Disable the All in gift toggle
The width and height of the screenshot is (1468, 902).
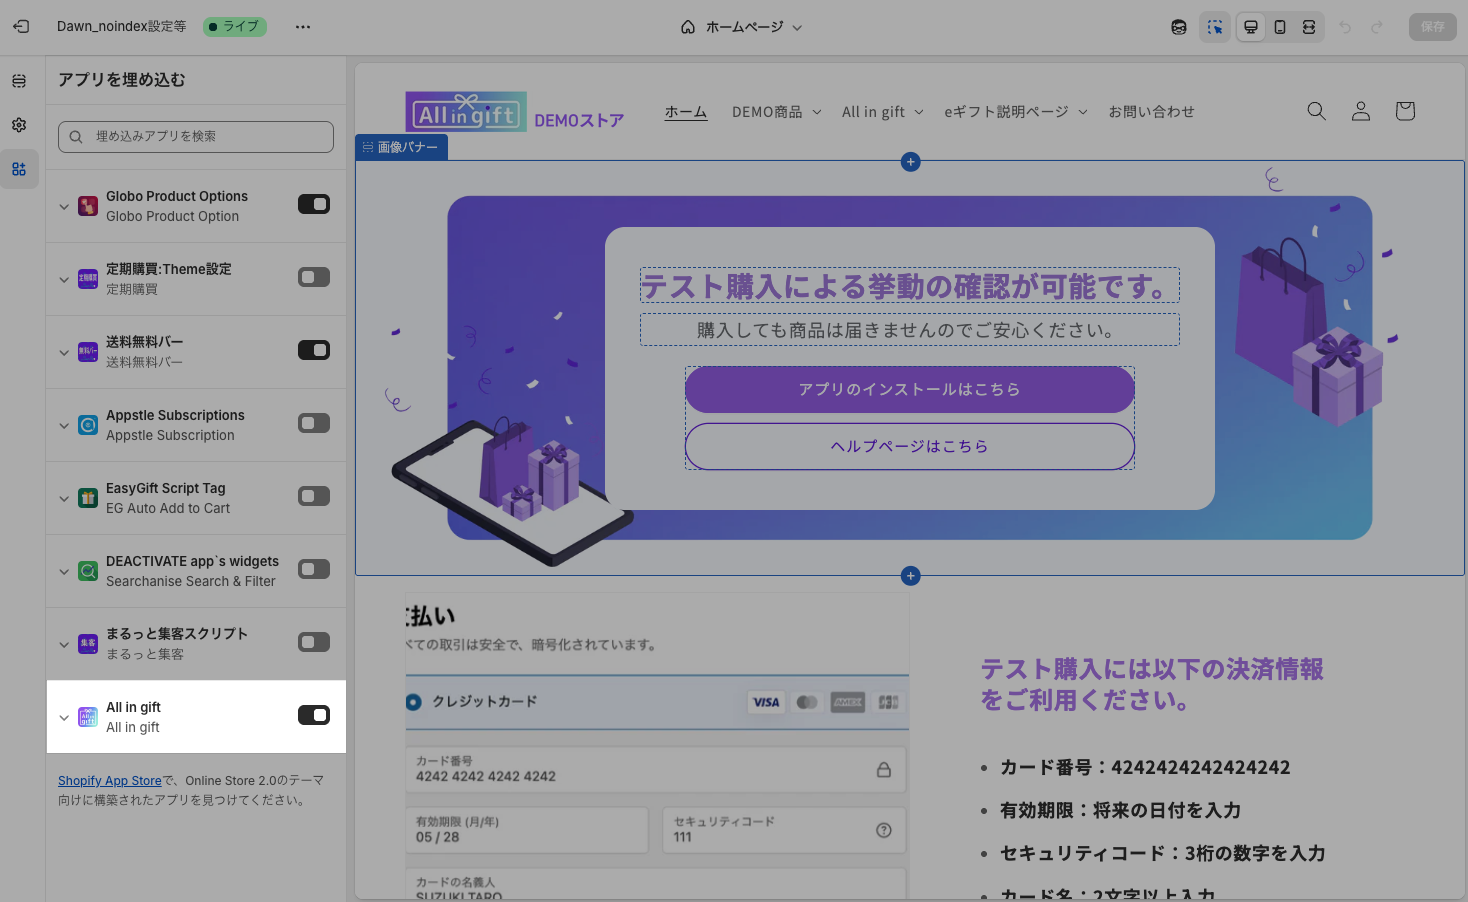pyautogui.click(x=314, y=715)
